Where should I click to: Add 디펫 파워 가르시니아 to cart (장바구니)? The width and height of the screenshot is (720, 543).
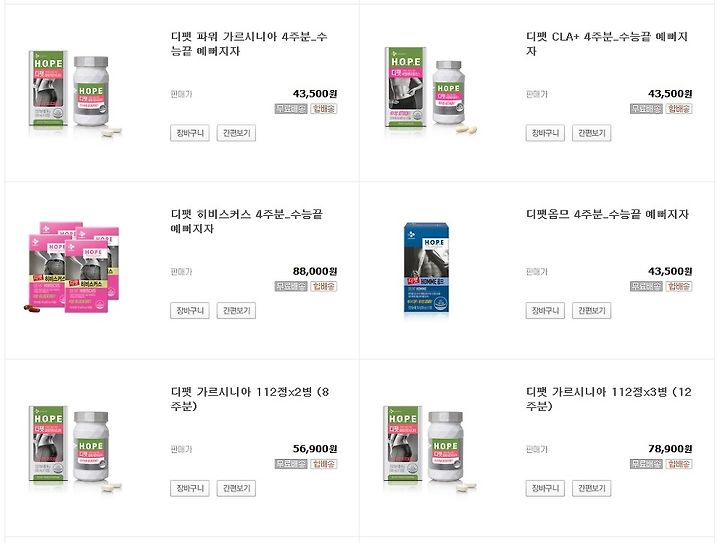[x=190, y=133]
